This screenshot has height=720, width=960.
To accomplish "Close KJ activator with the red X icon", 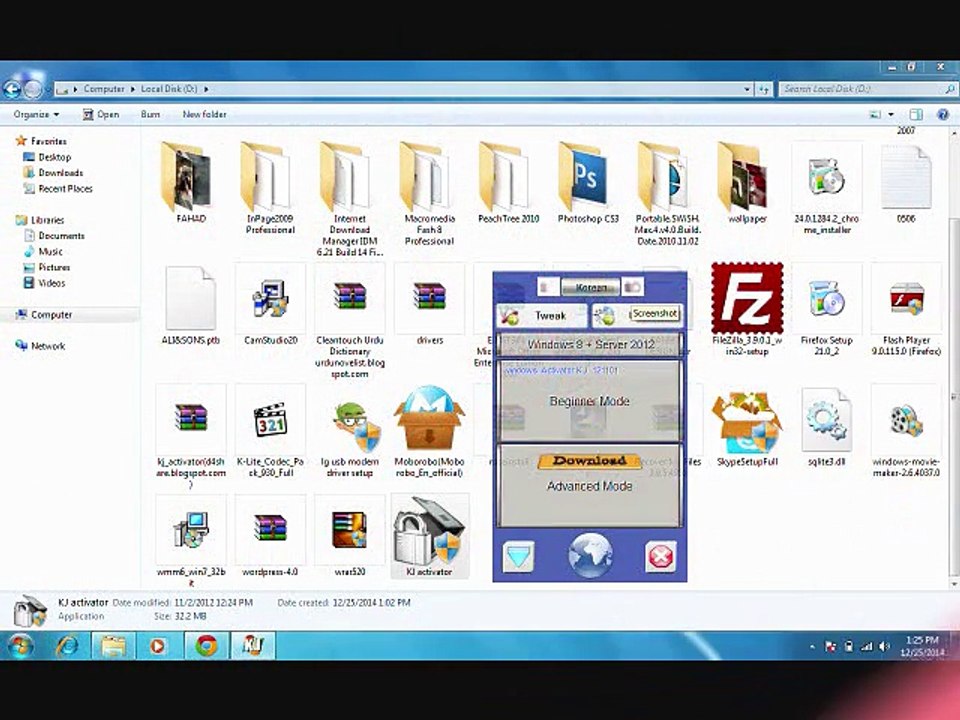I will pyautogui.click(x=661, y=557).
